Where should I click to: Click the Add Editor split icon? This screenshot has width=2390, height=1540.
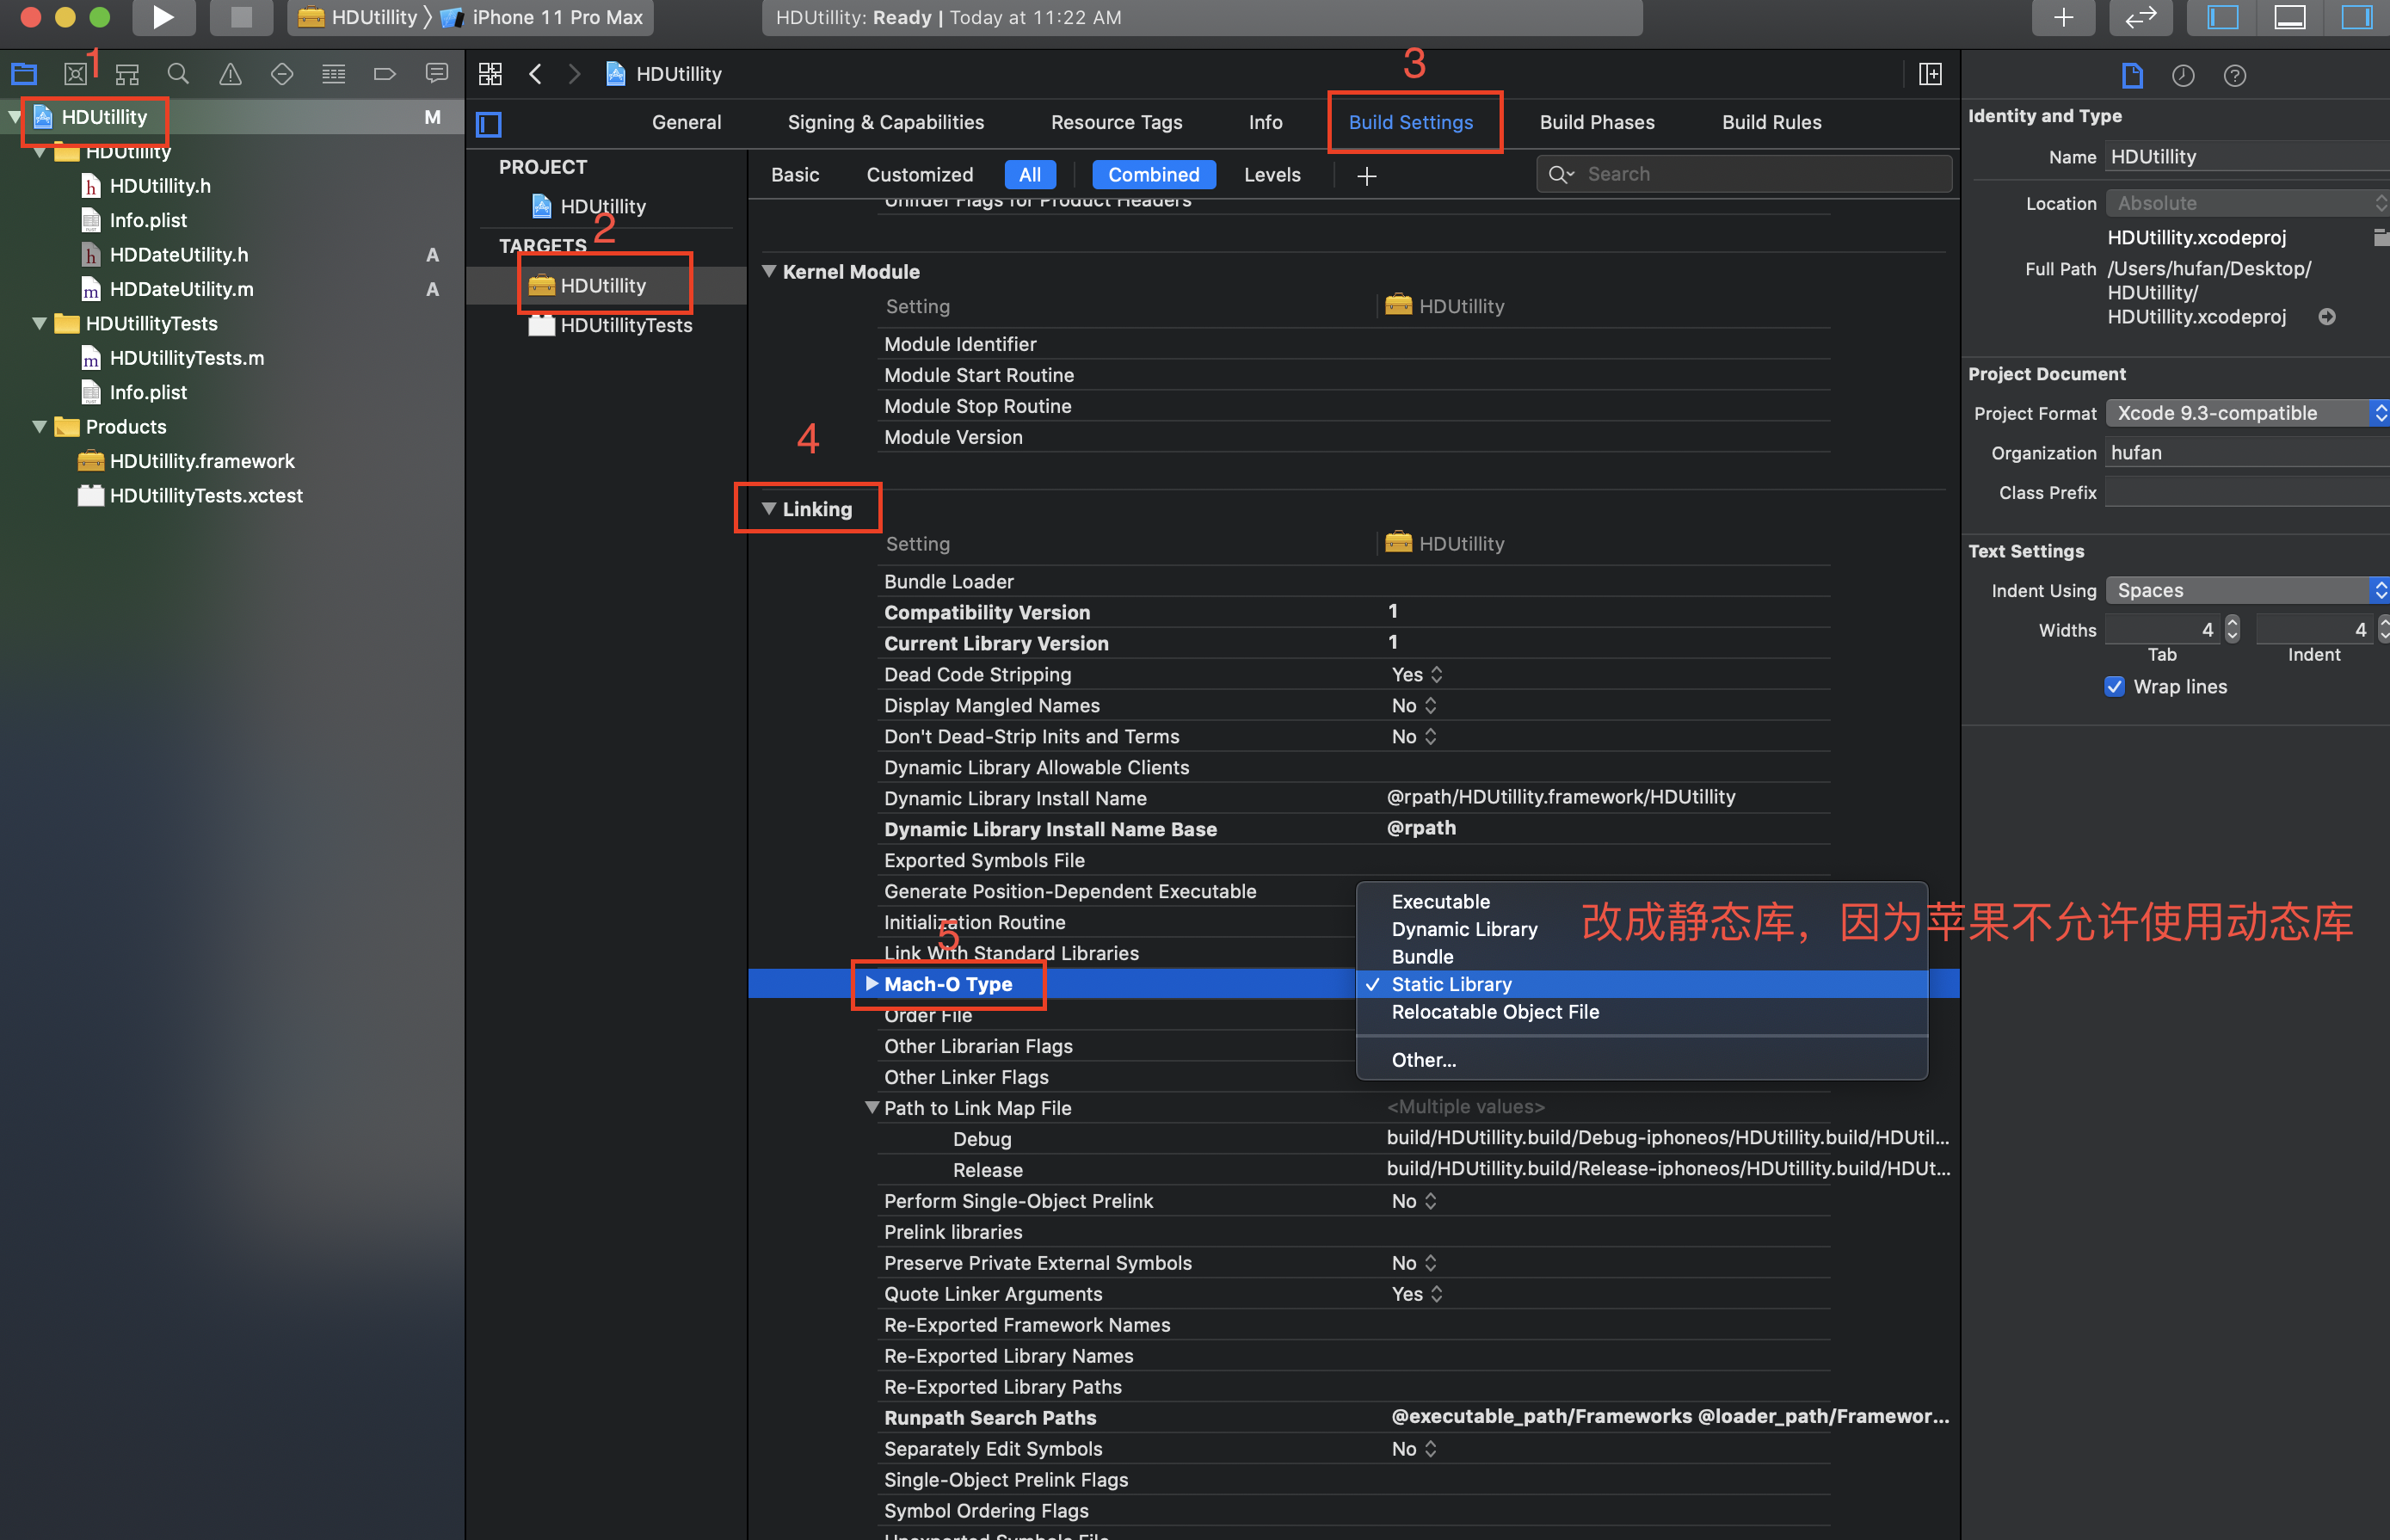[1930, 74]
